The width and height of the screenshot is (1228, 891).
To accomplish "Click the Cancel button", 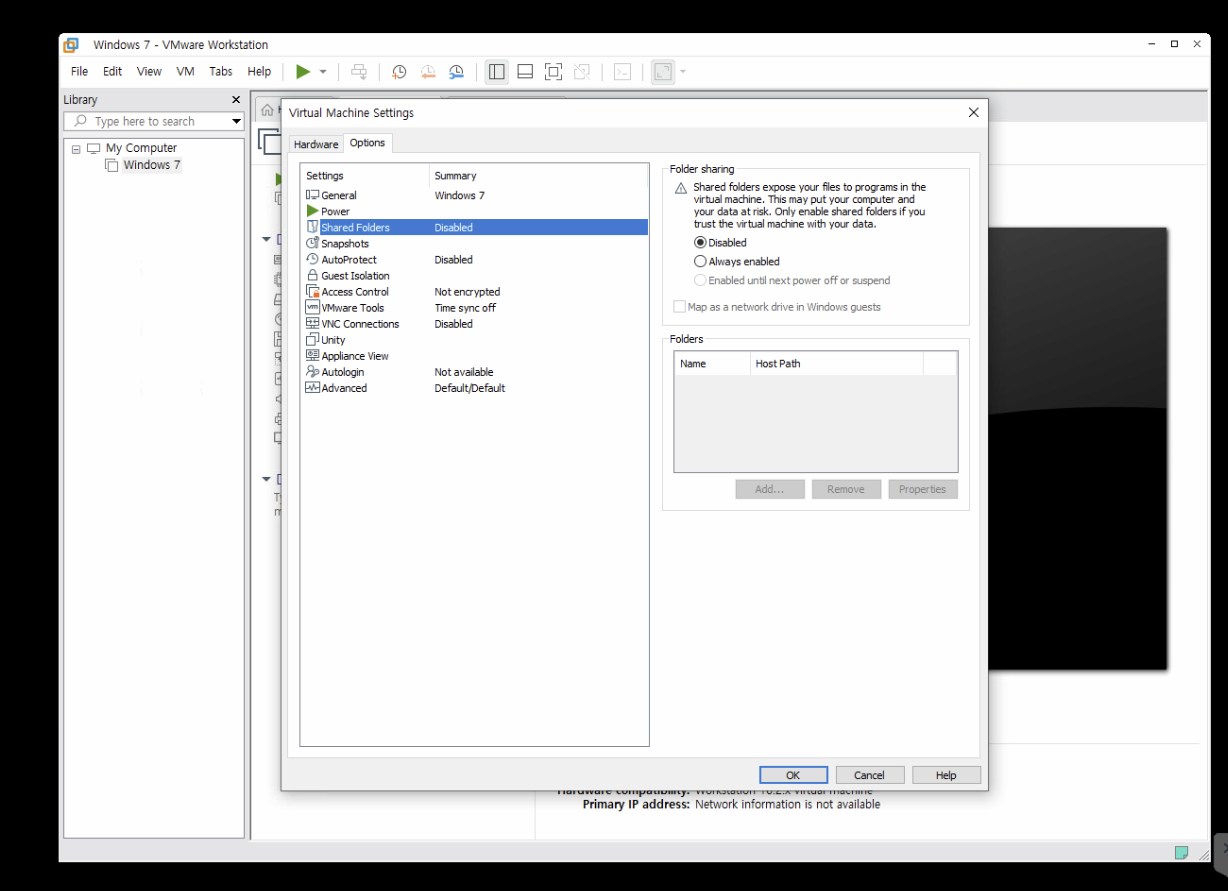I will [x=869, y=775].
